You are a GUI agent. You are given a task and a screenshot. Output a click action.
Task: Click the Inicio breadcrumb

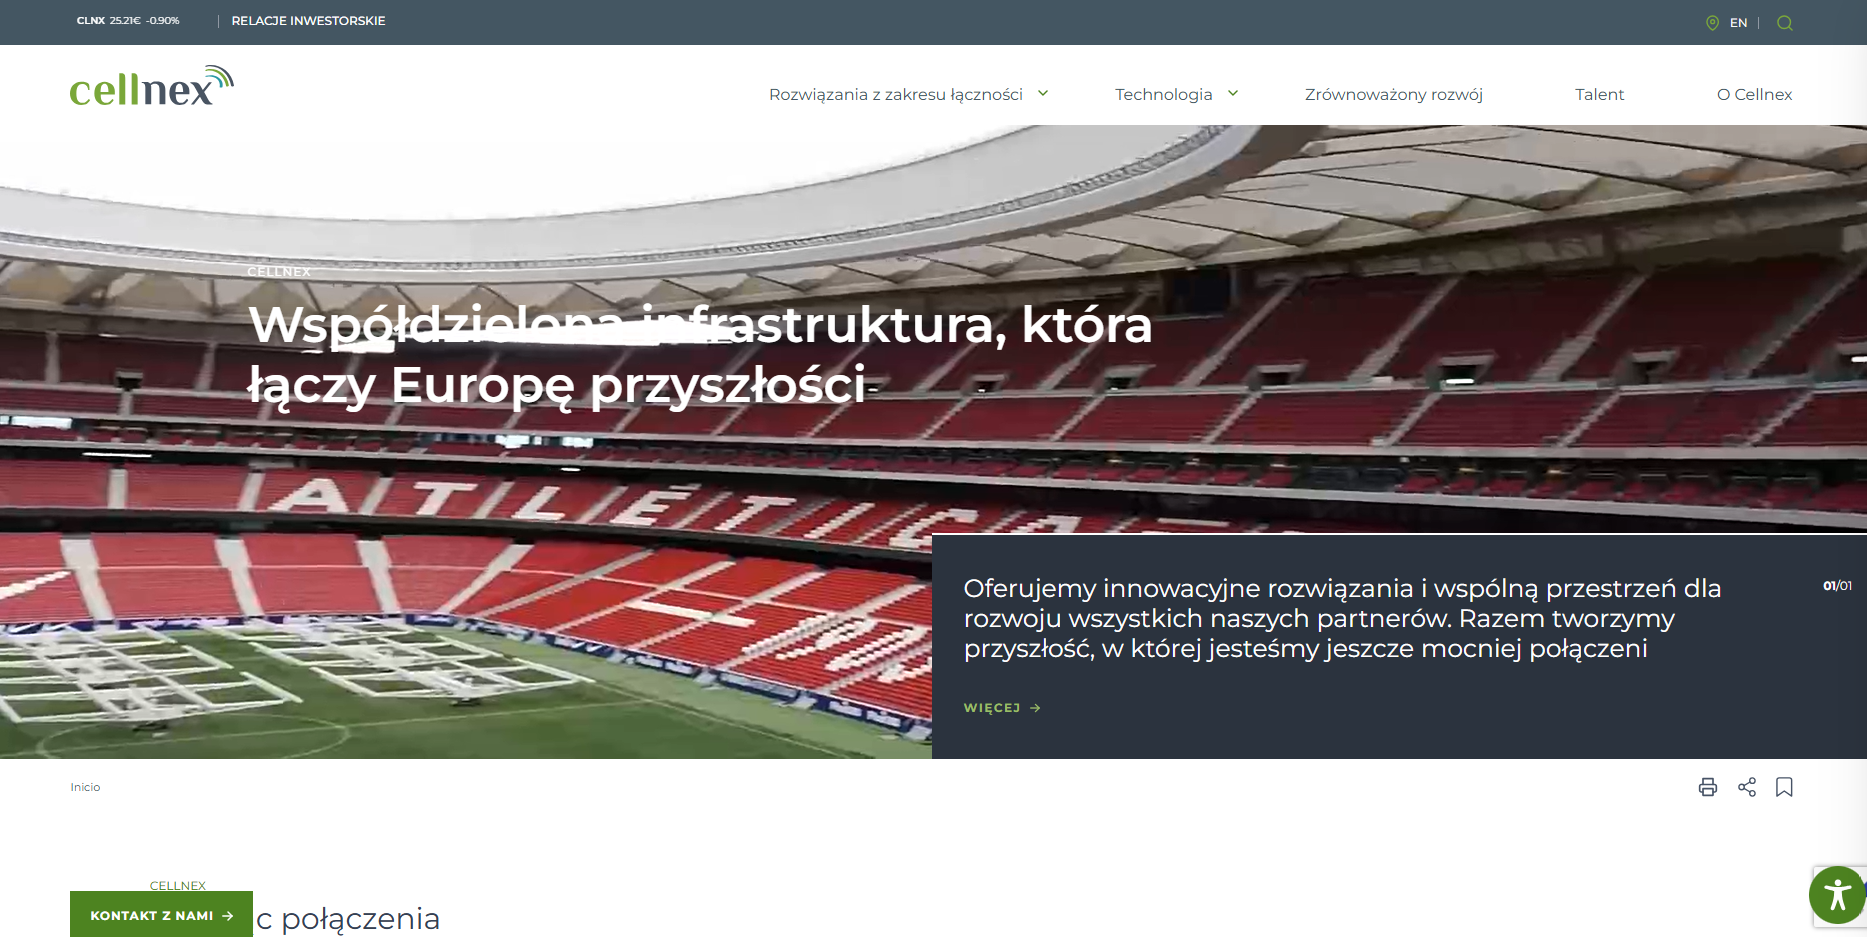[x=85, y=787]
